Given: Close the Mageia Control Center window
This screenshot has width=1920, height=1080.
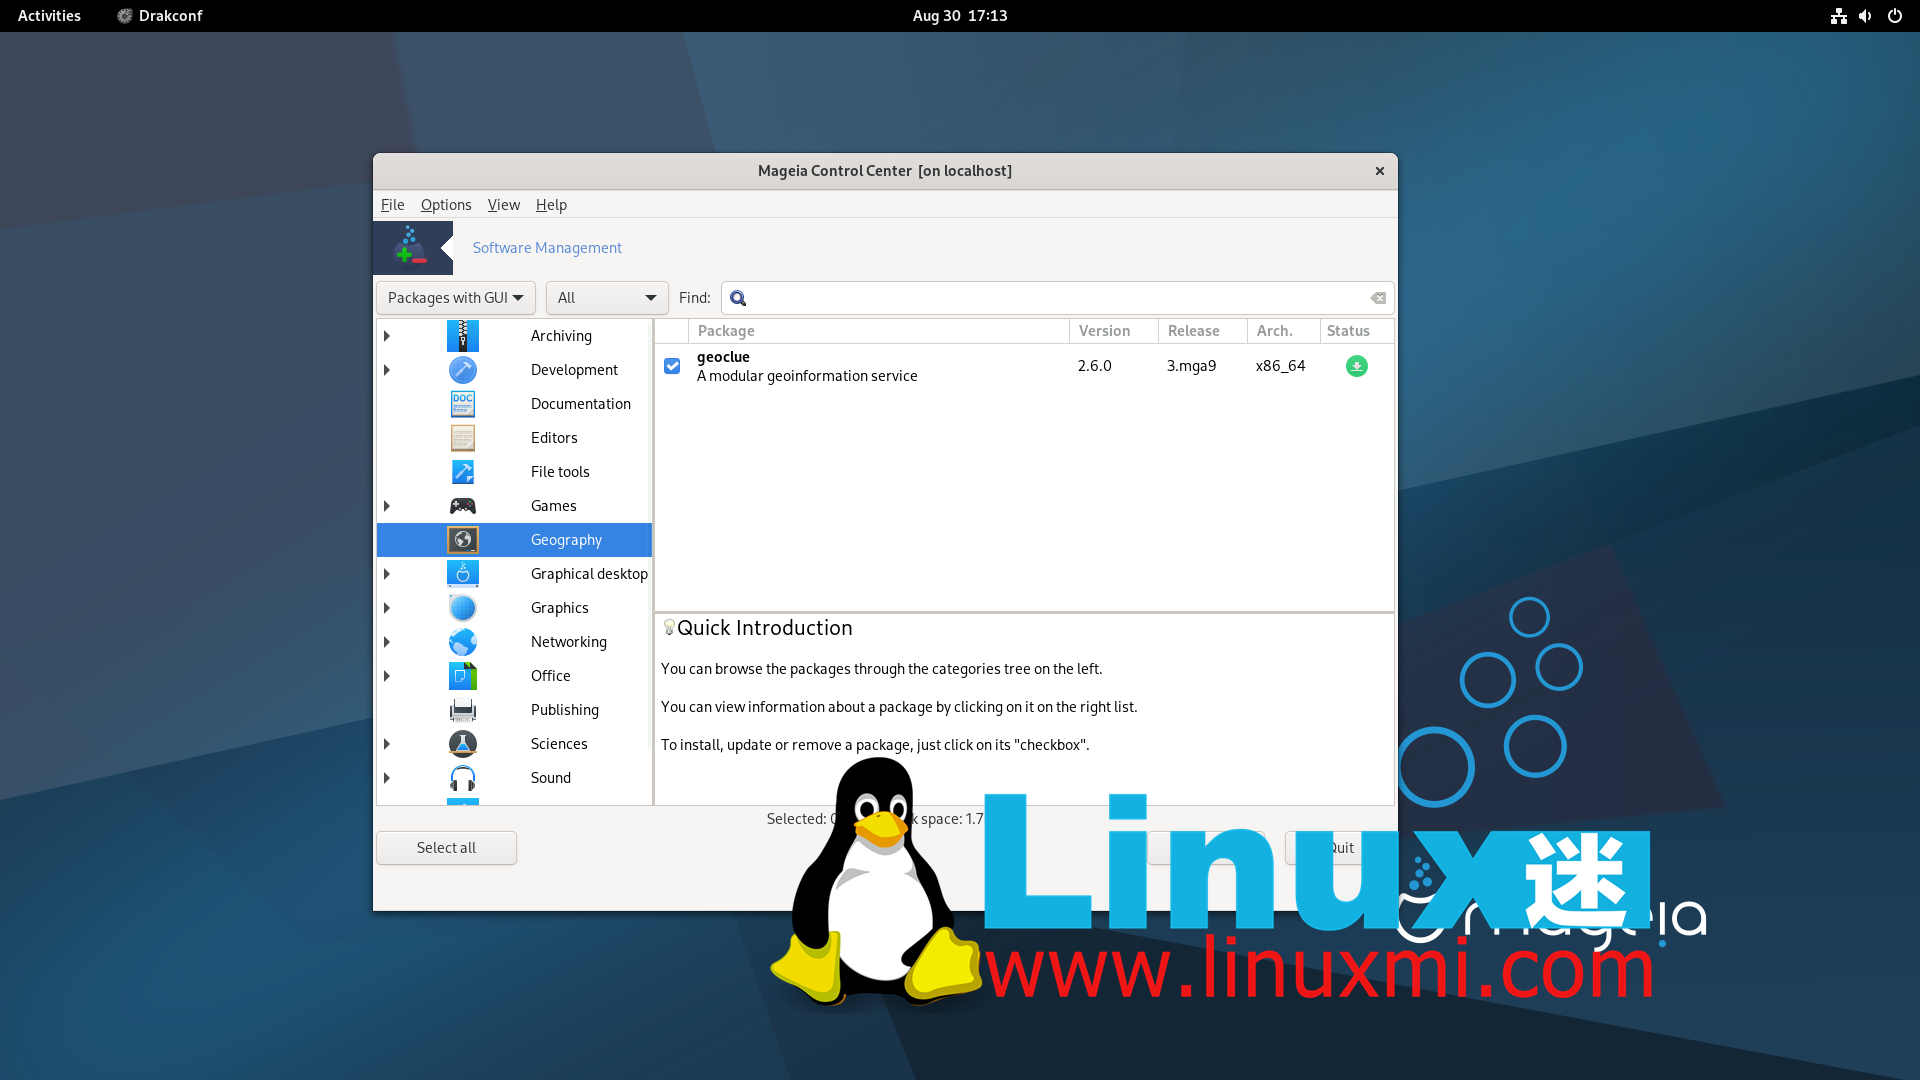Looking at the screenshot, I should [x=1379, y=171].
